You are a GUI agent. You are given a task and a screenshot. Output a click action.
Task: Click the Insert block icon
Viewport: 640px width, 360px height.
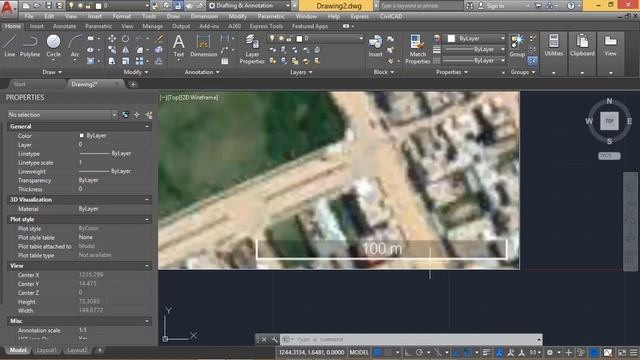(x=375, y=46)
